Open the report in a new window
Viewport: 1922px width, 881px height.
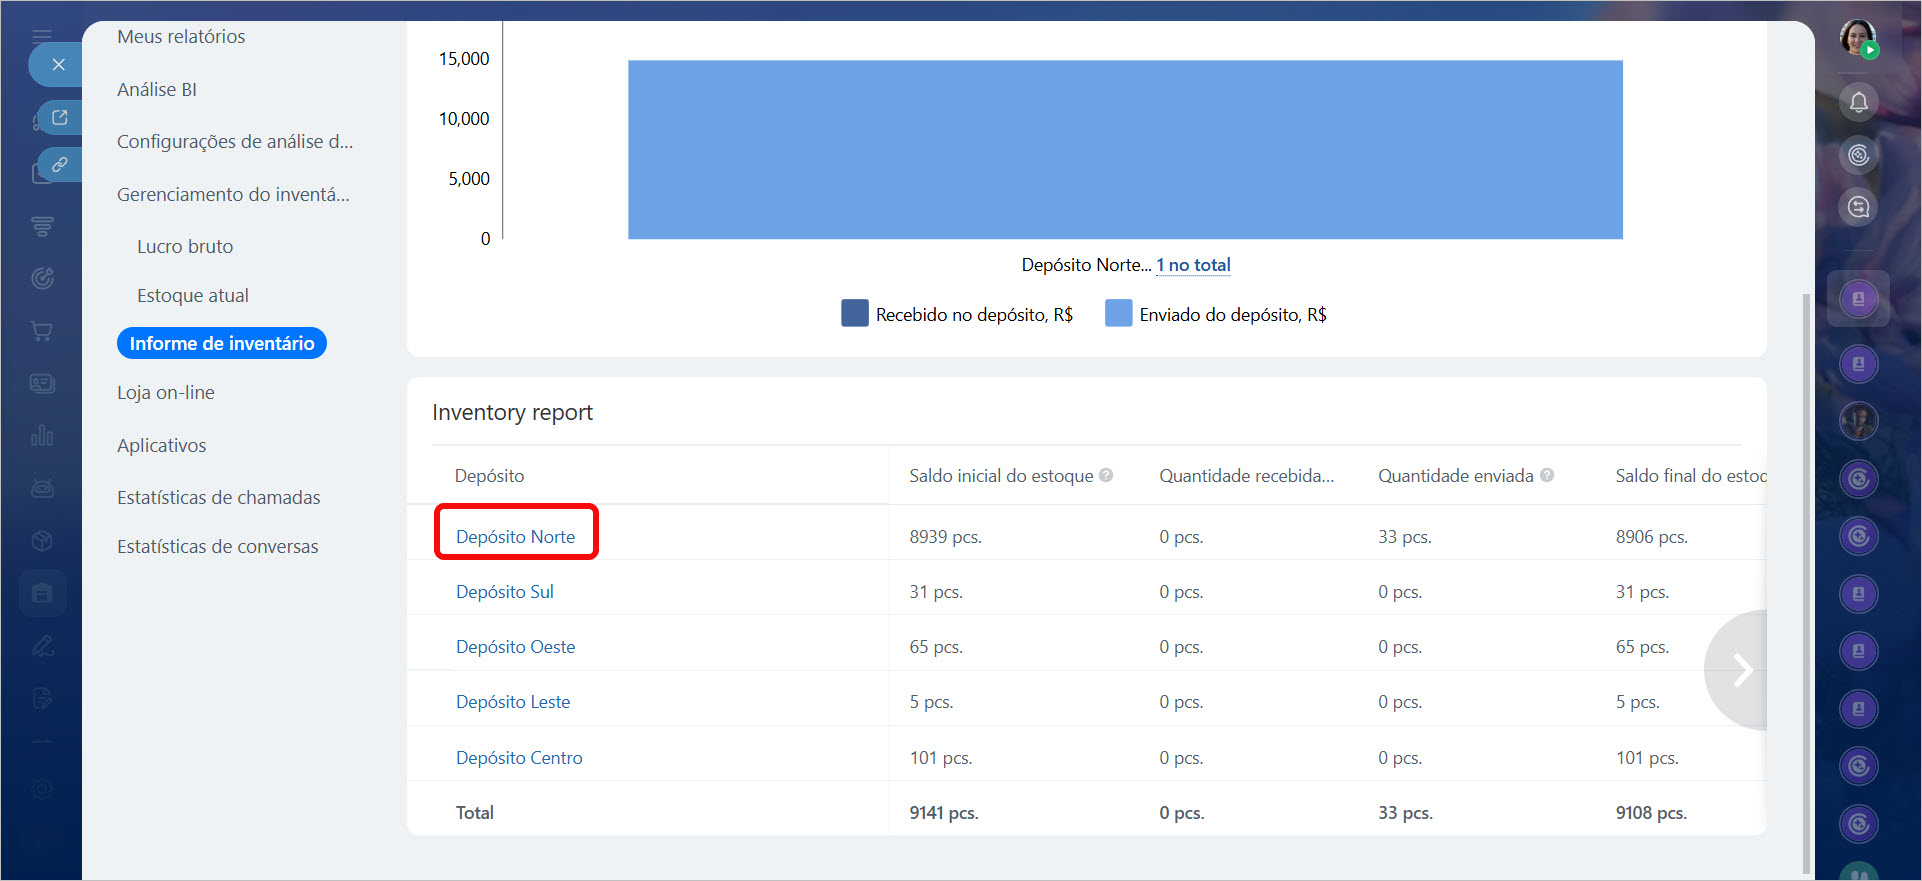[x=60, y=118]
